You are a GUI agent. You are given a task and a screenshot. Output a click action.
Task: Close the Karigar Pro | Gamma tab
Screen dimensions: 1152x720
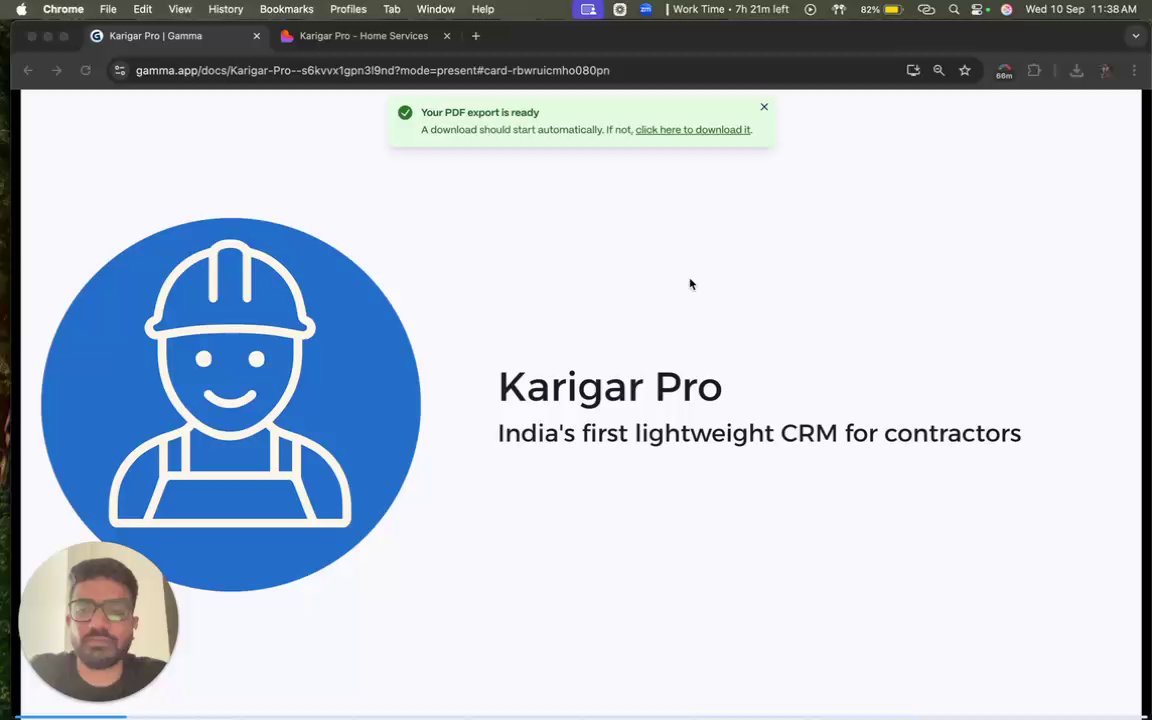(256, 36)
